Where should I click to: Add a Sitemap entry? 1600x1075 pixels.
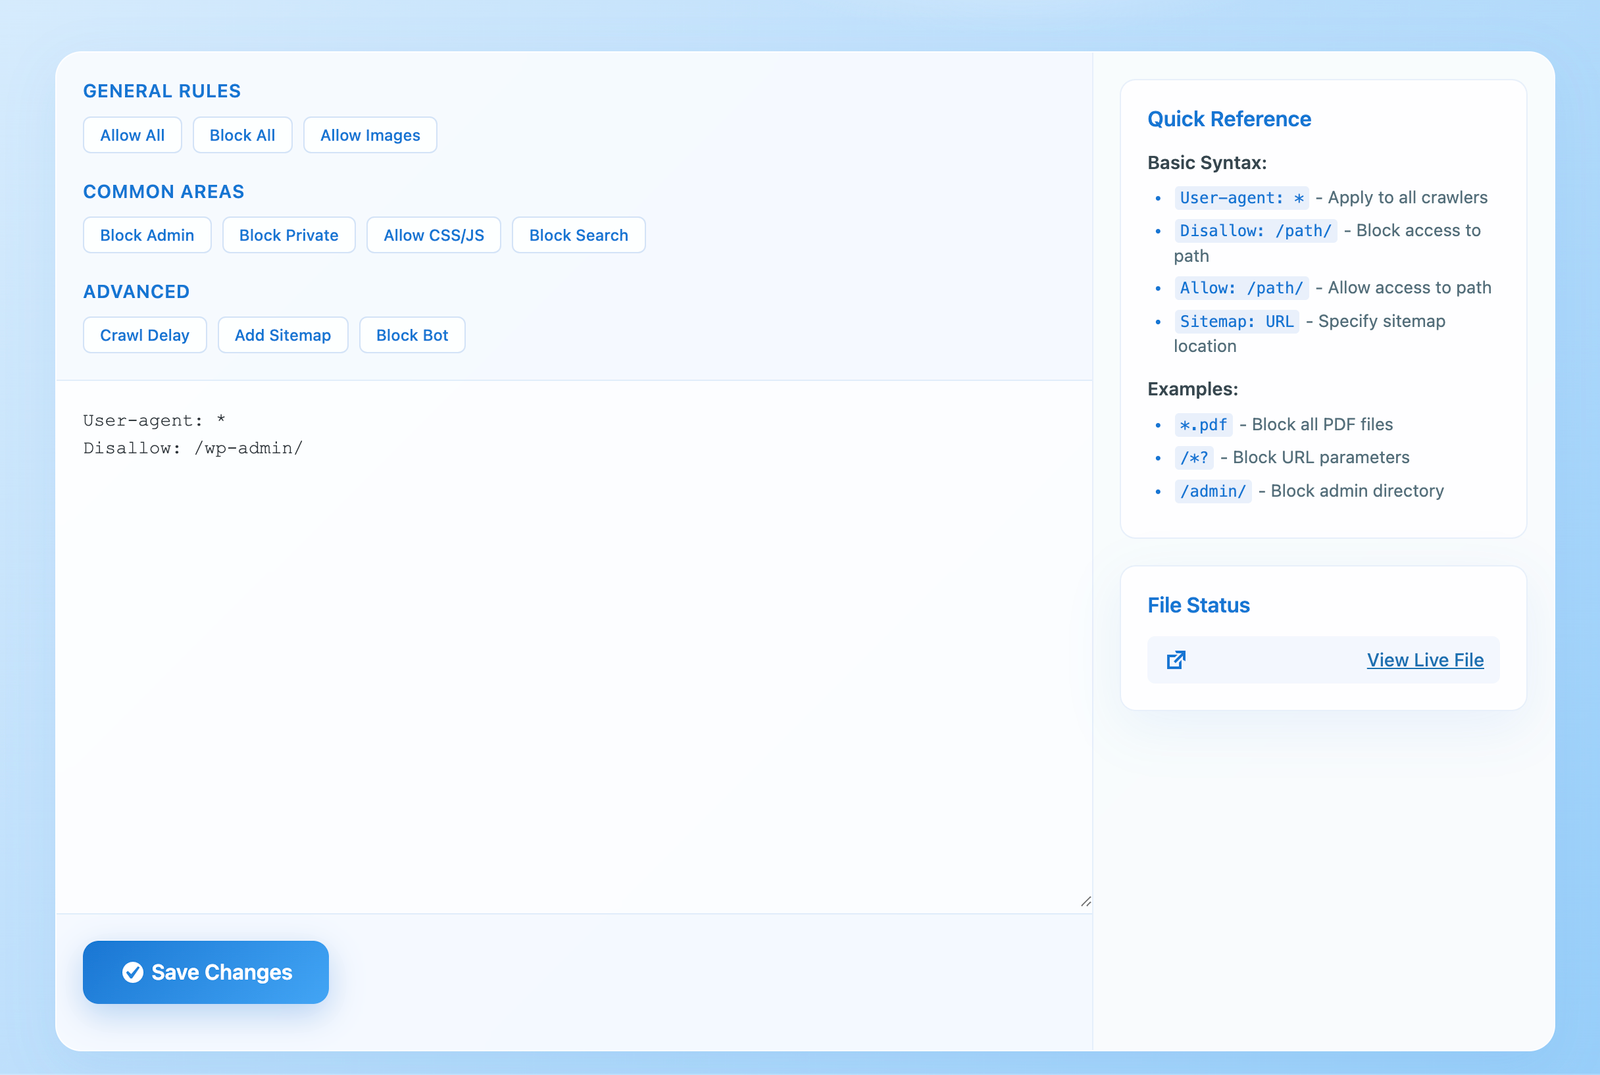coord(283,335)
